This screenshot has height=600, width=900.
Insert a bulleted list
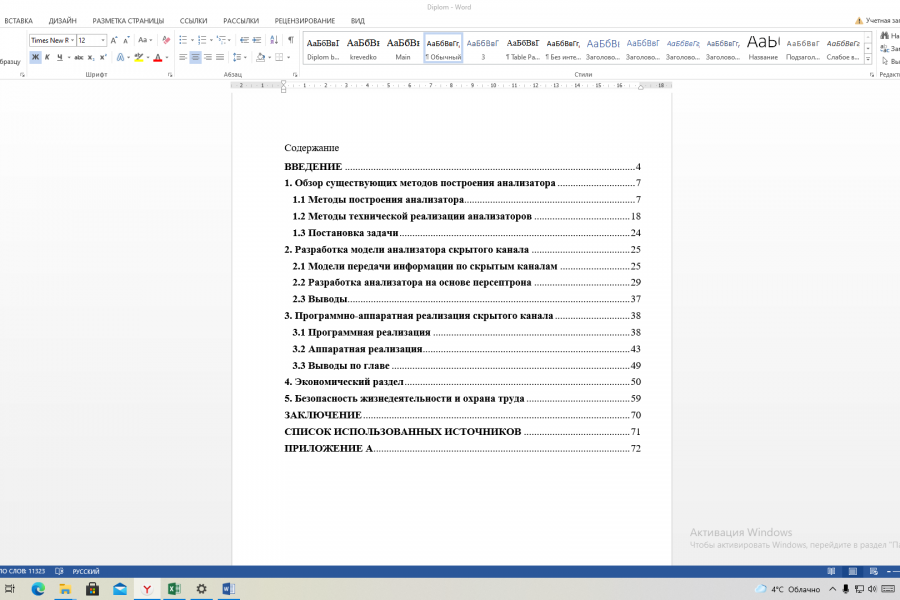click(183, 40)
